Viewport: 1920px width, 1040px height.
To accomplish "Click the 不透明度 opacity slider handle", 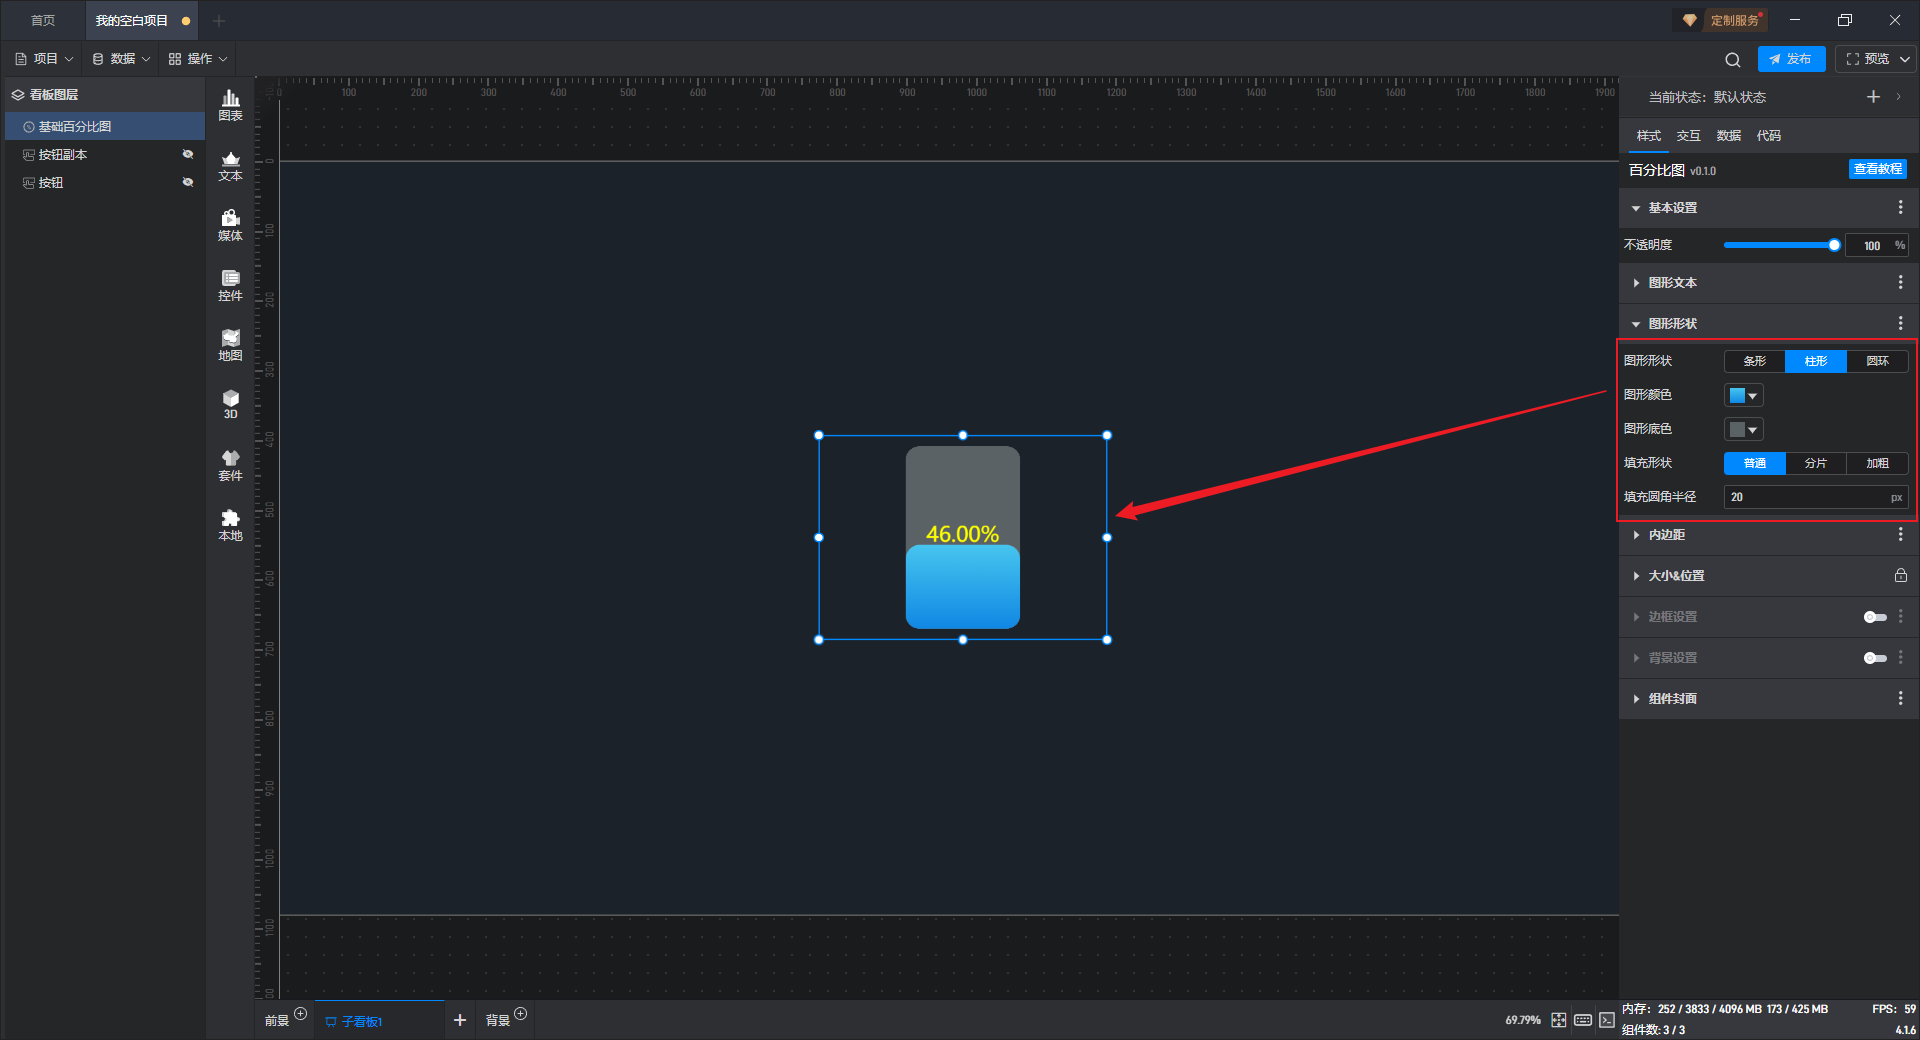I will (1834, 245).
